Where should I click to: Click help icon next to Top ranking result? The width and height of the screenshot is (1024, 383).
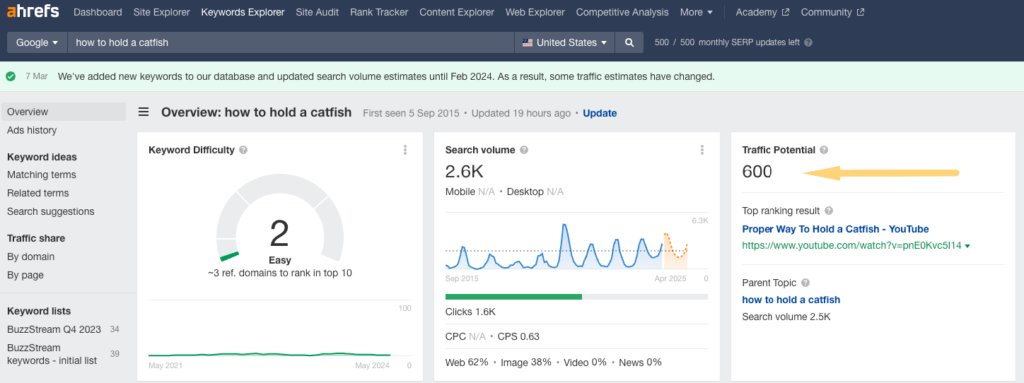click(x=829, y=211)
